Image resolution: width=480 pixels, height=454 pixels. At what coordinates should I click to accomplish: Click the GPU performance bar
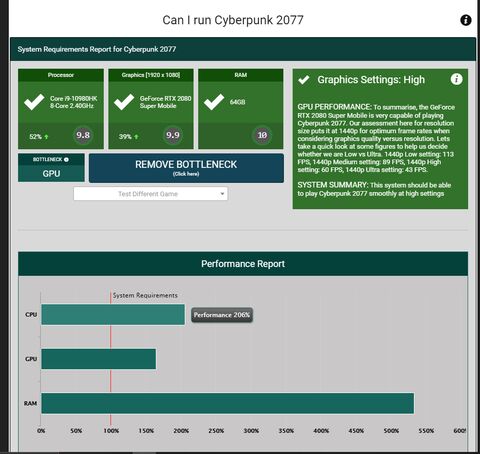pos(99,359)
